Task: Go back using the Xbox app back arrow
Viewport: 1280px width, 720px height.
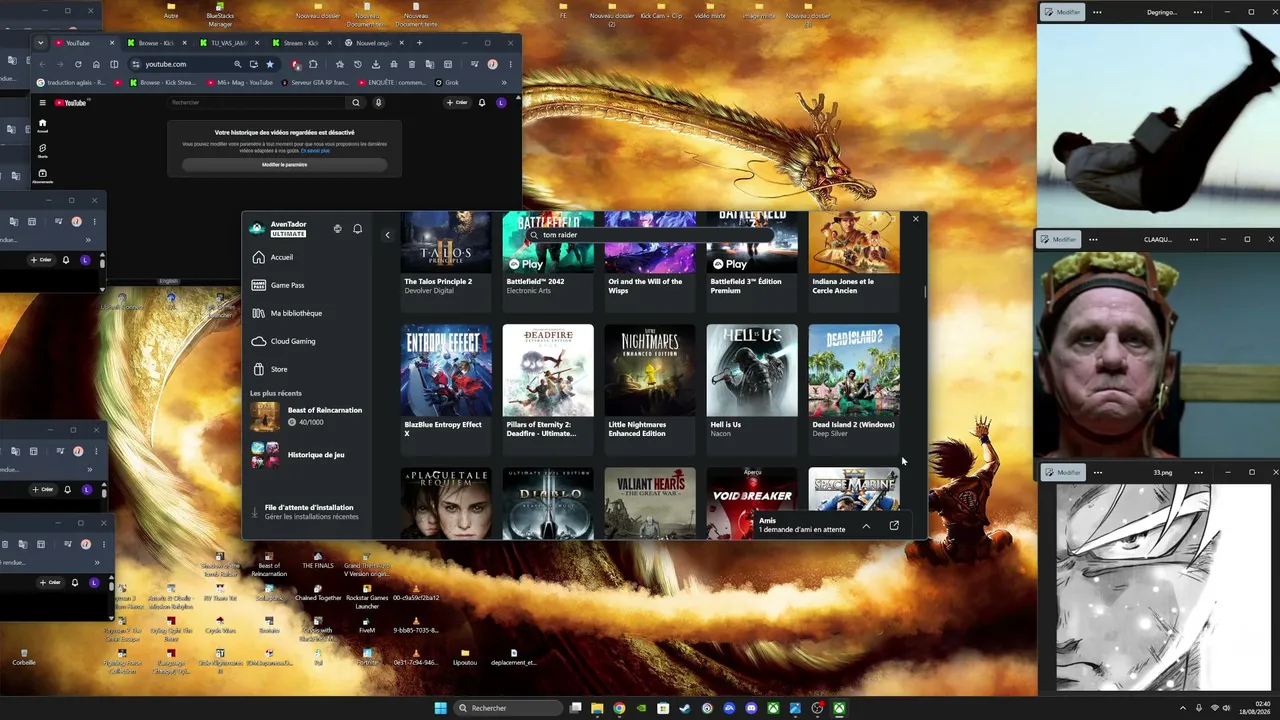Action: click(388, 235)
